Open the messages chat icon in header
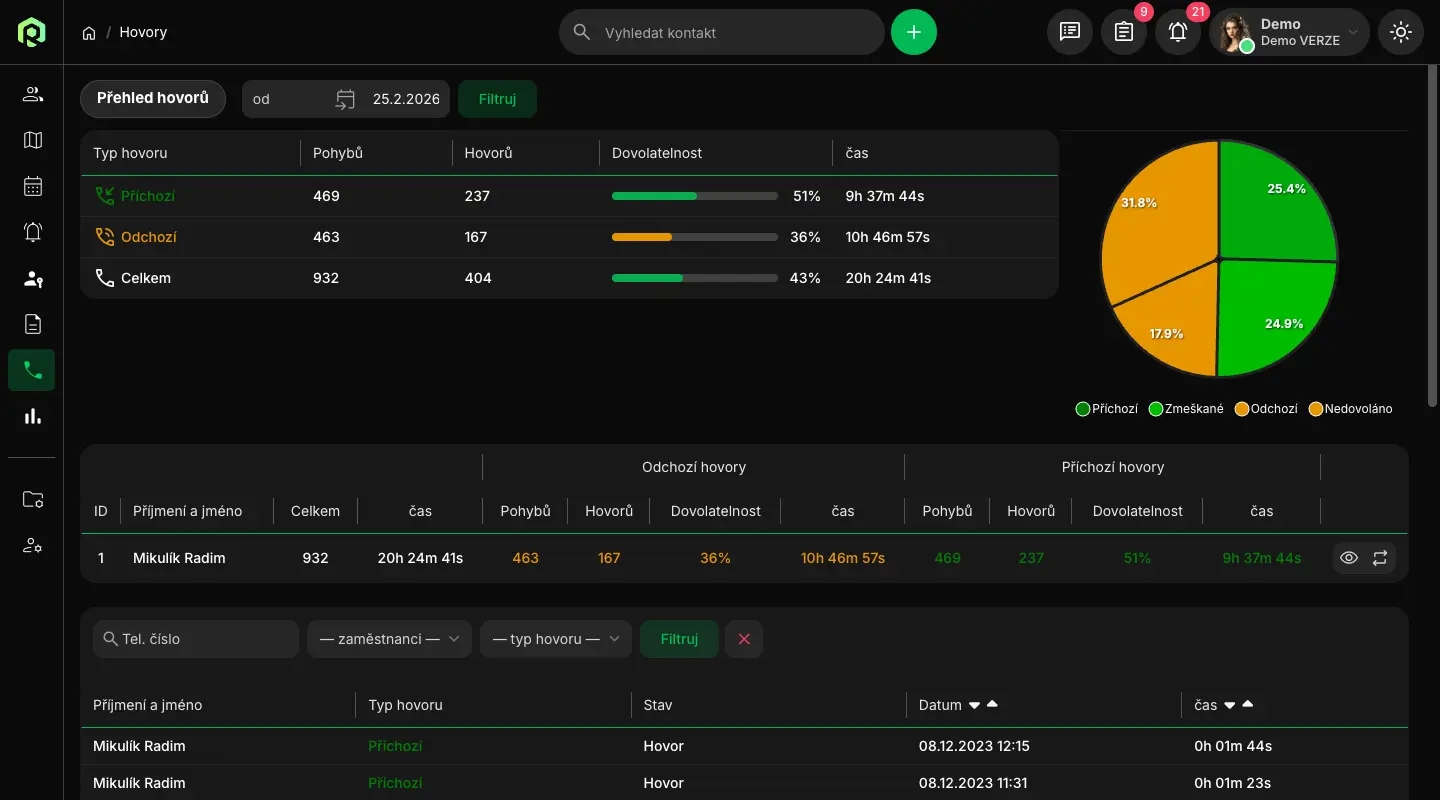The image size is (1440, 800). coord(1070,32)
